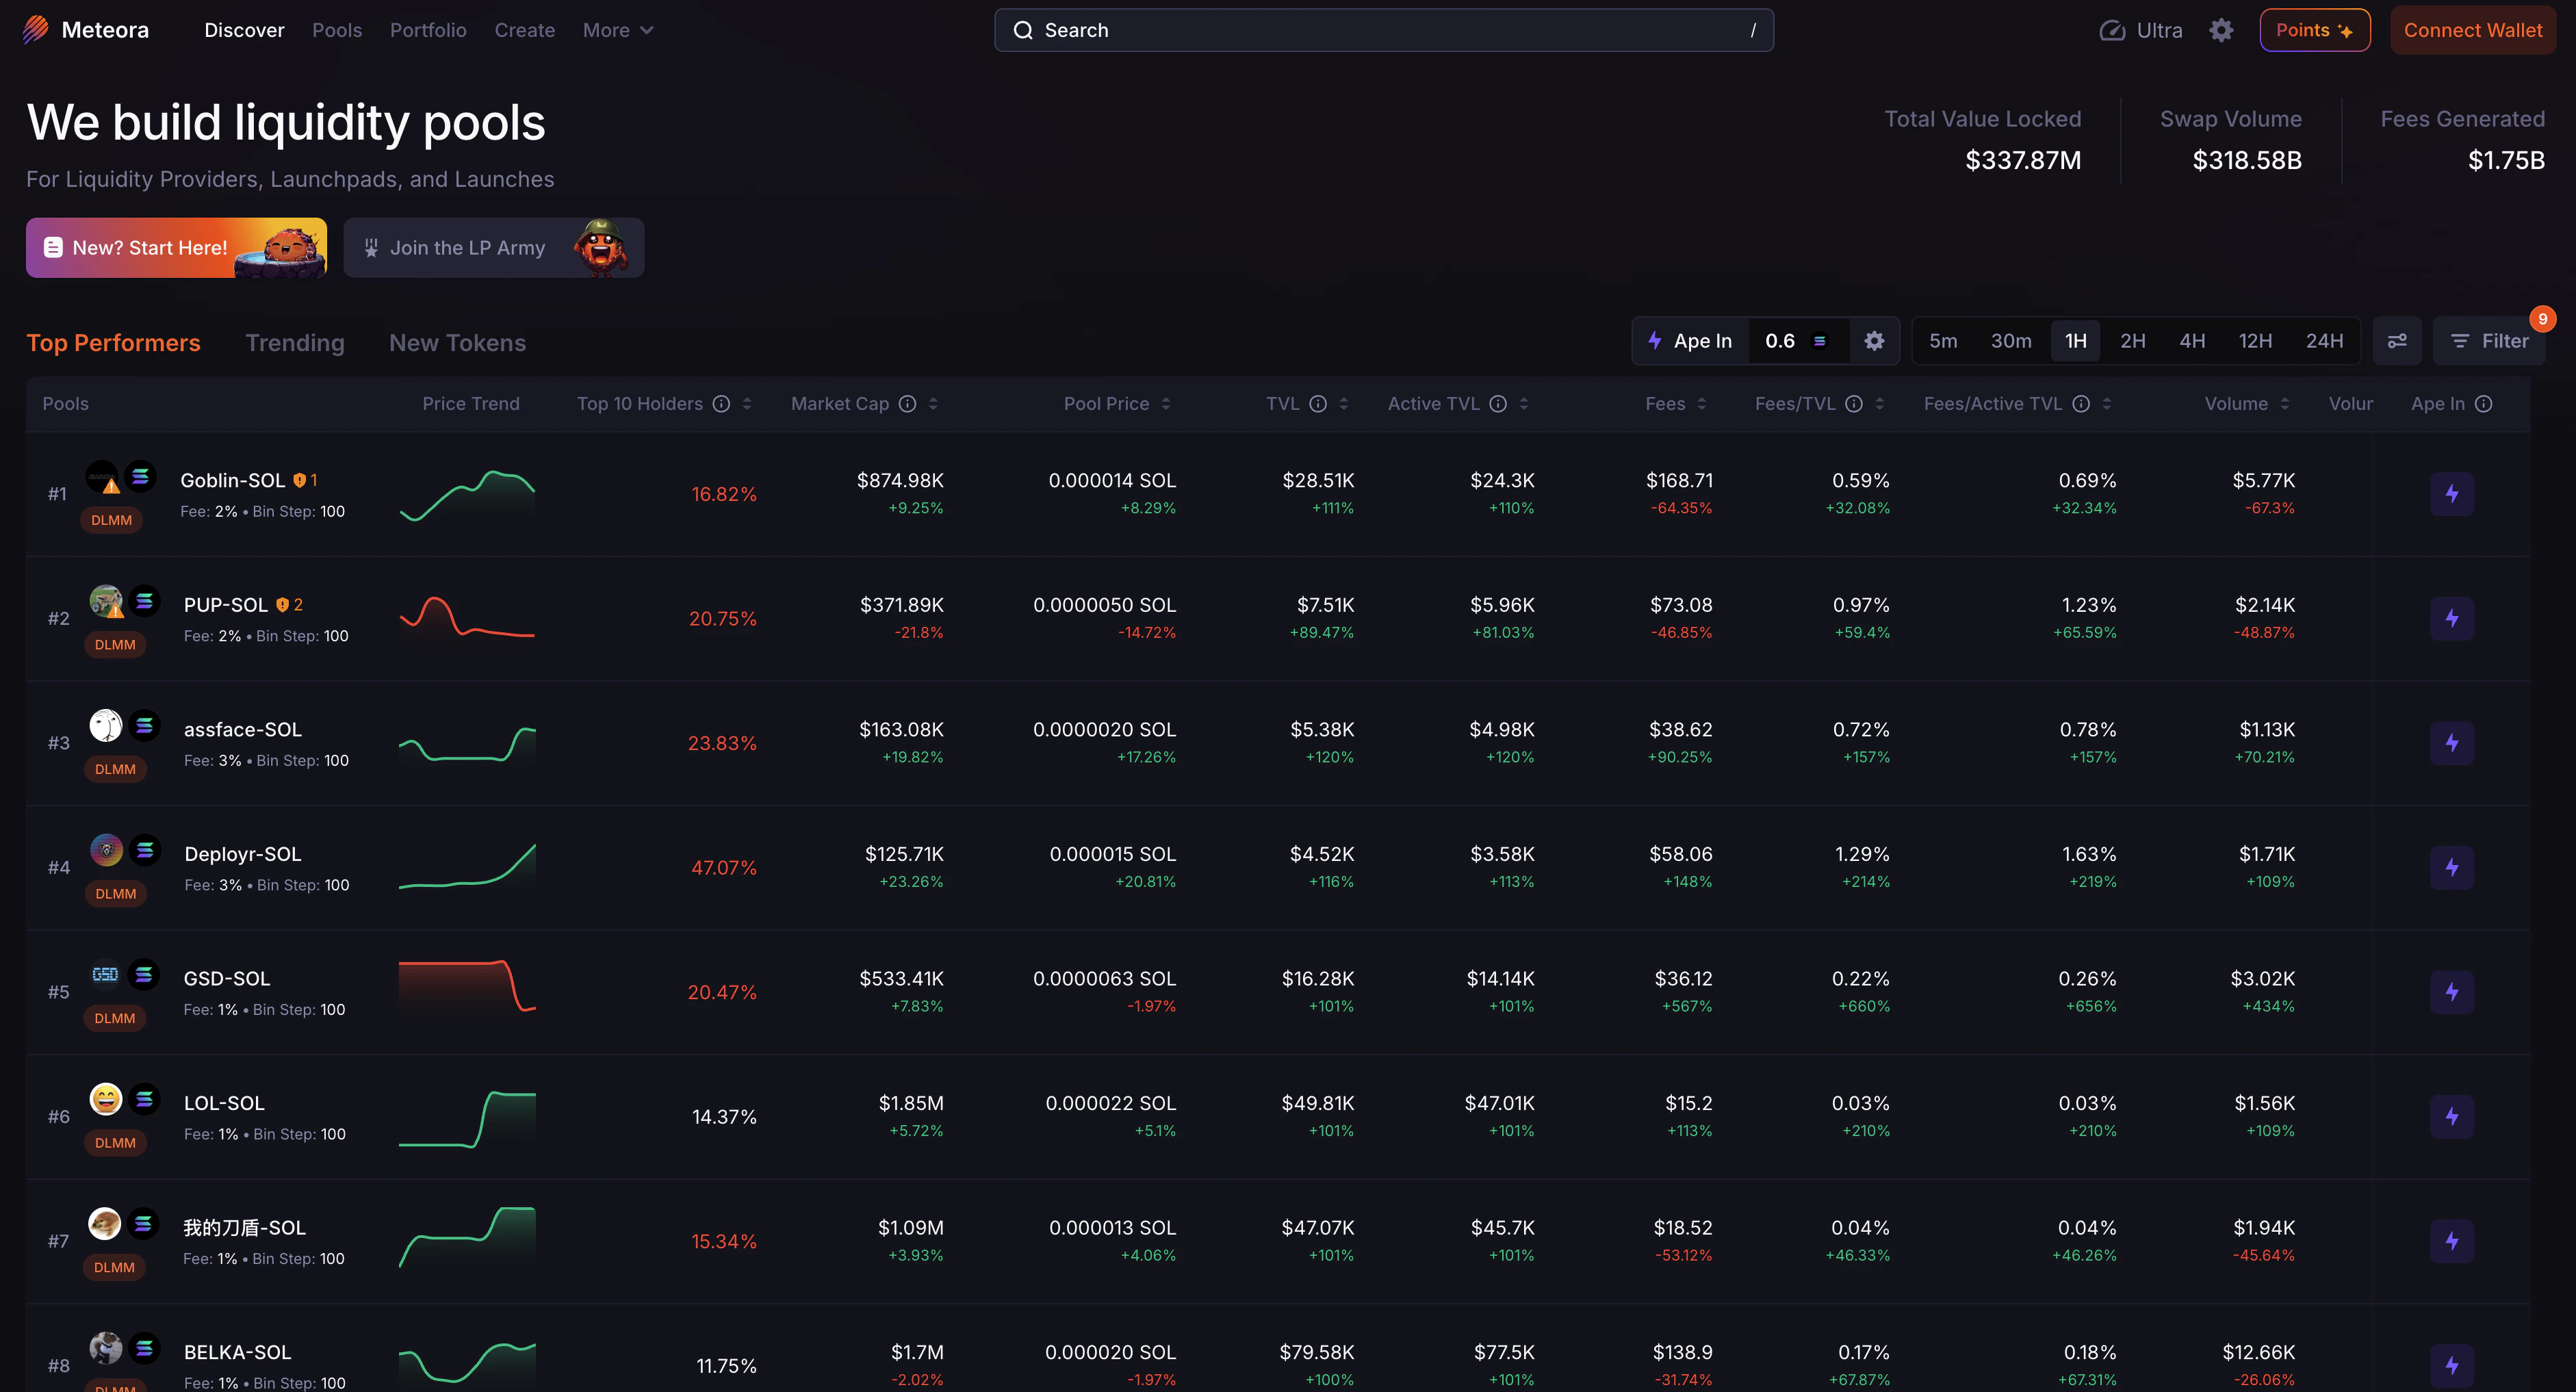Select the 24H timeframe
Viewport: 2576px width, 1392px height.
click(x=2325, y=341)
